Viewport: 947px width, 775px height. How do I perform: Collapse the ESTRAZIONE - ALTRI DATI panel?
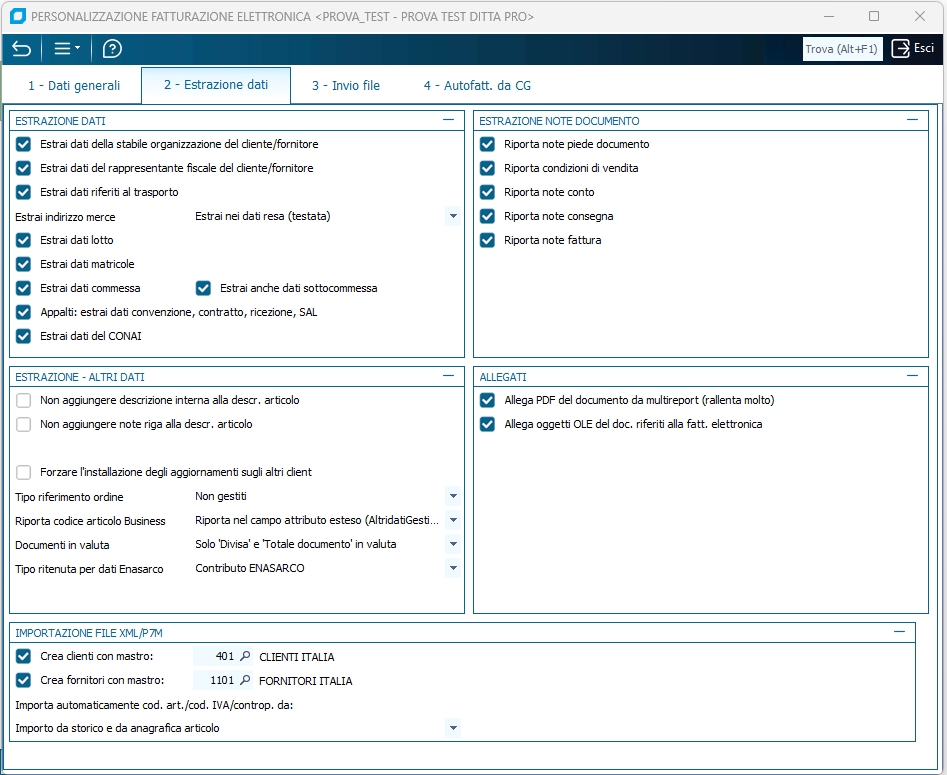(x=448, y=376)
